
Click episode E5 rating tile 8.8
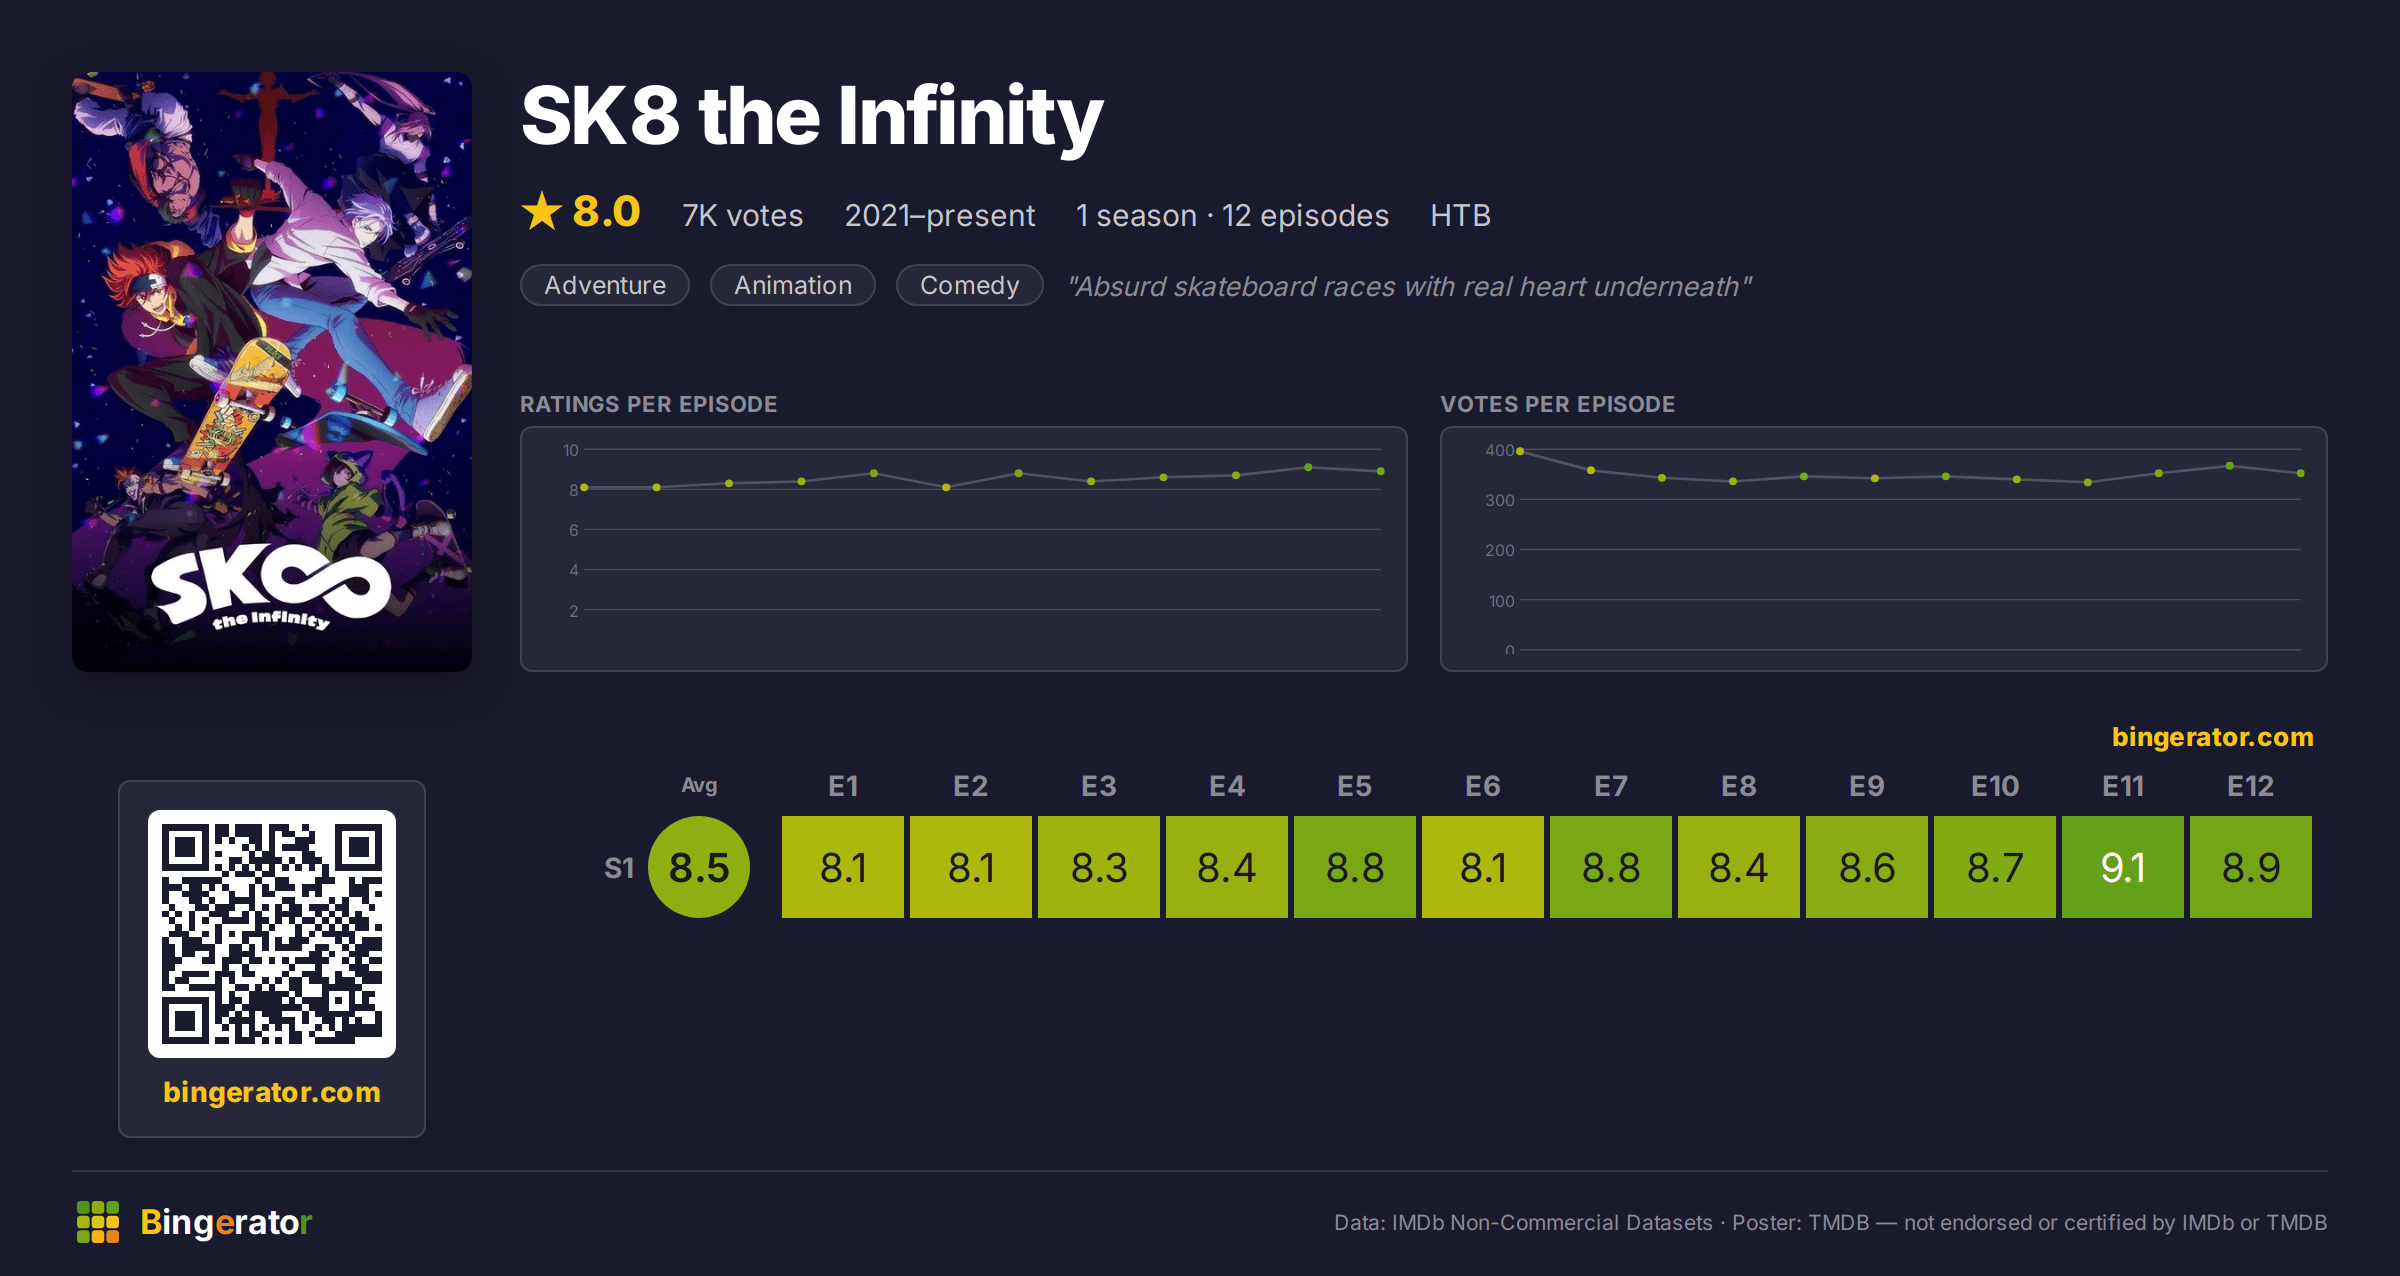pyautogui.click(x=1355, y=867)
